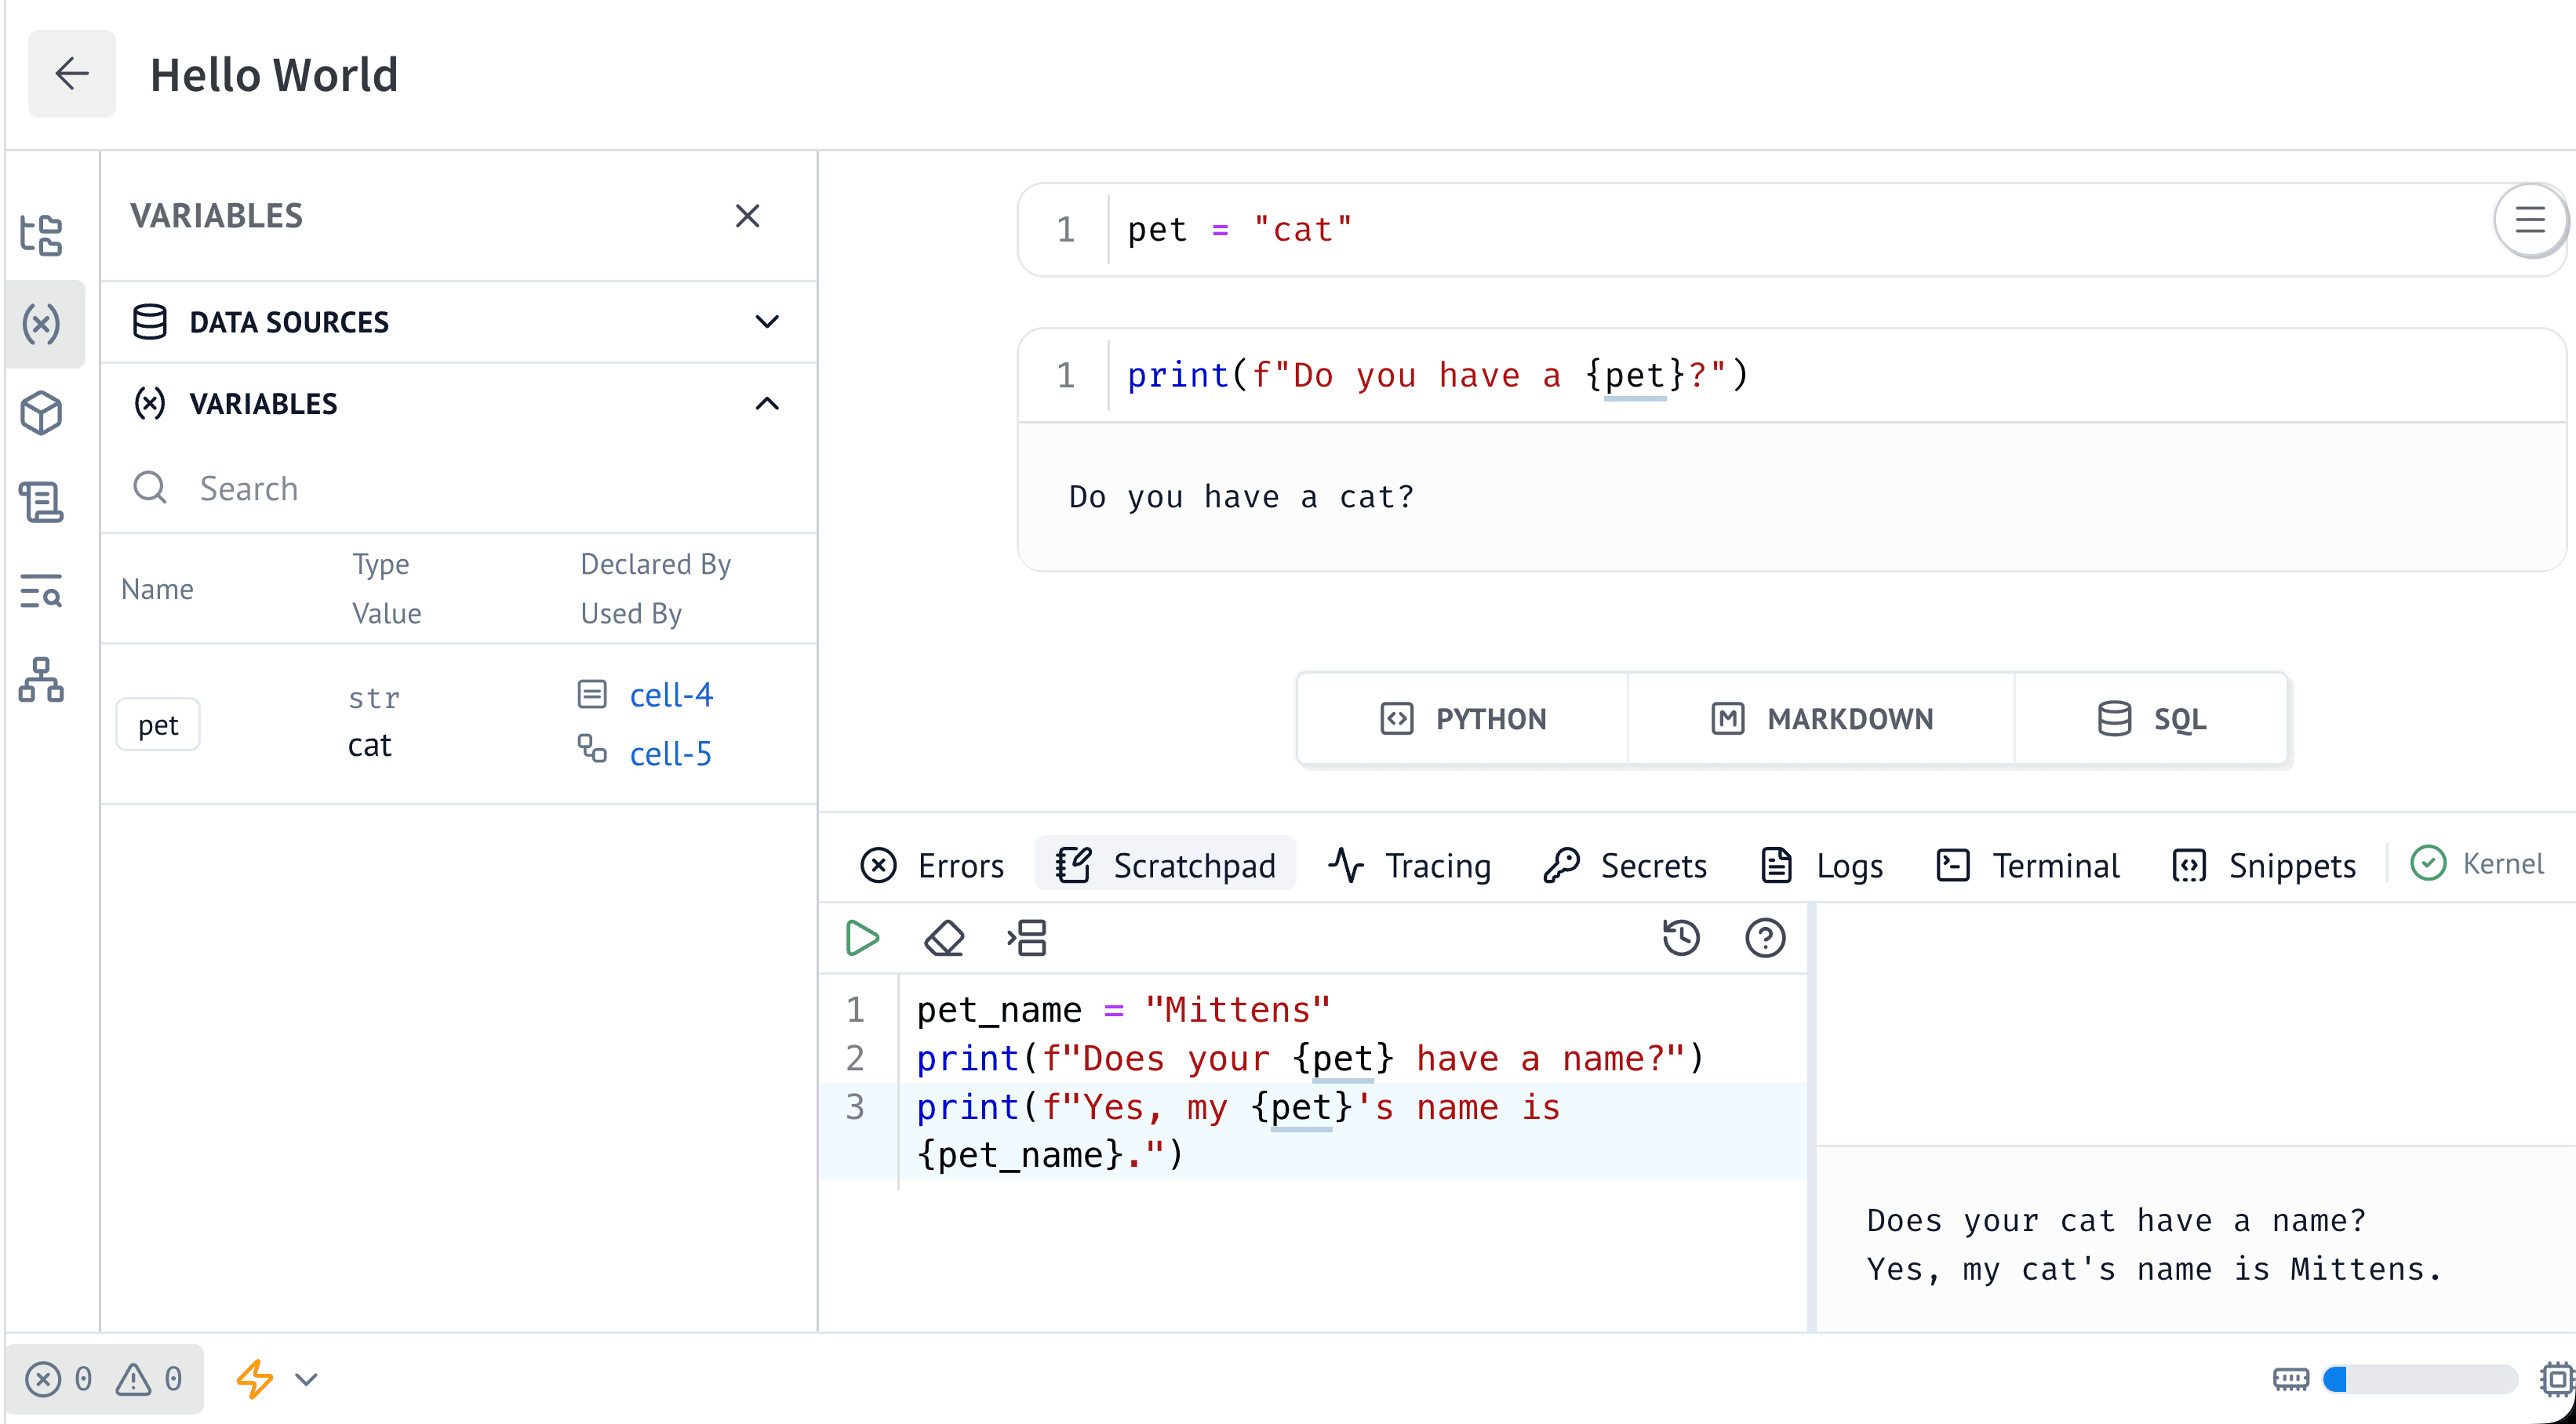Viewport: 2576px width, 1424px height.
Task: Click the pet variable name chip
Action: pyautogui.click(x=158, y=725)
